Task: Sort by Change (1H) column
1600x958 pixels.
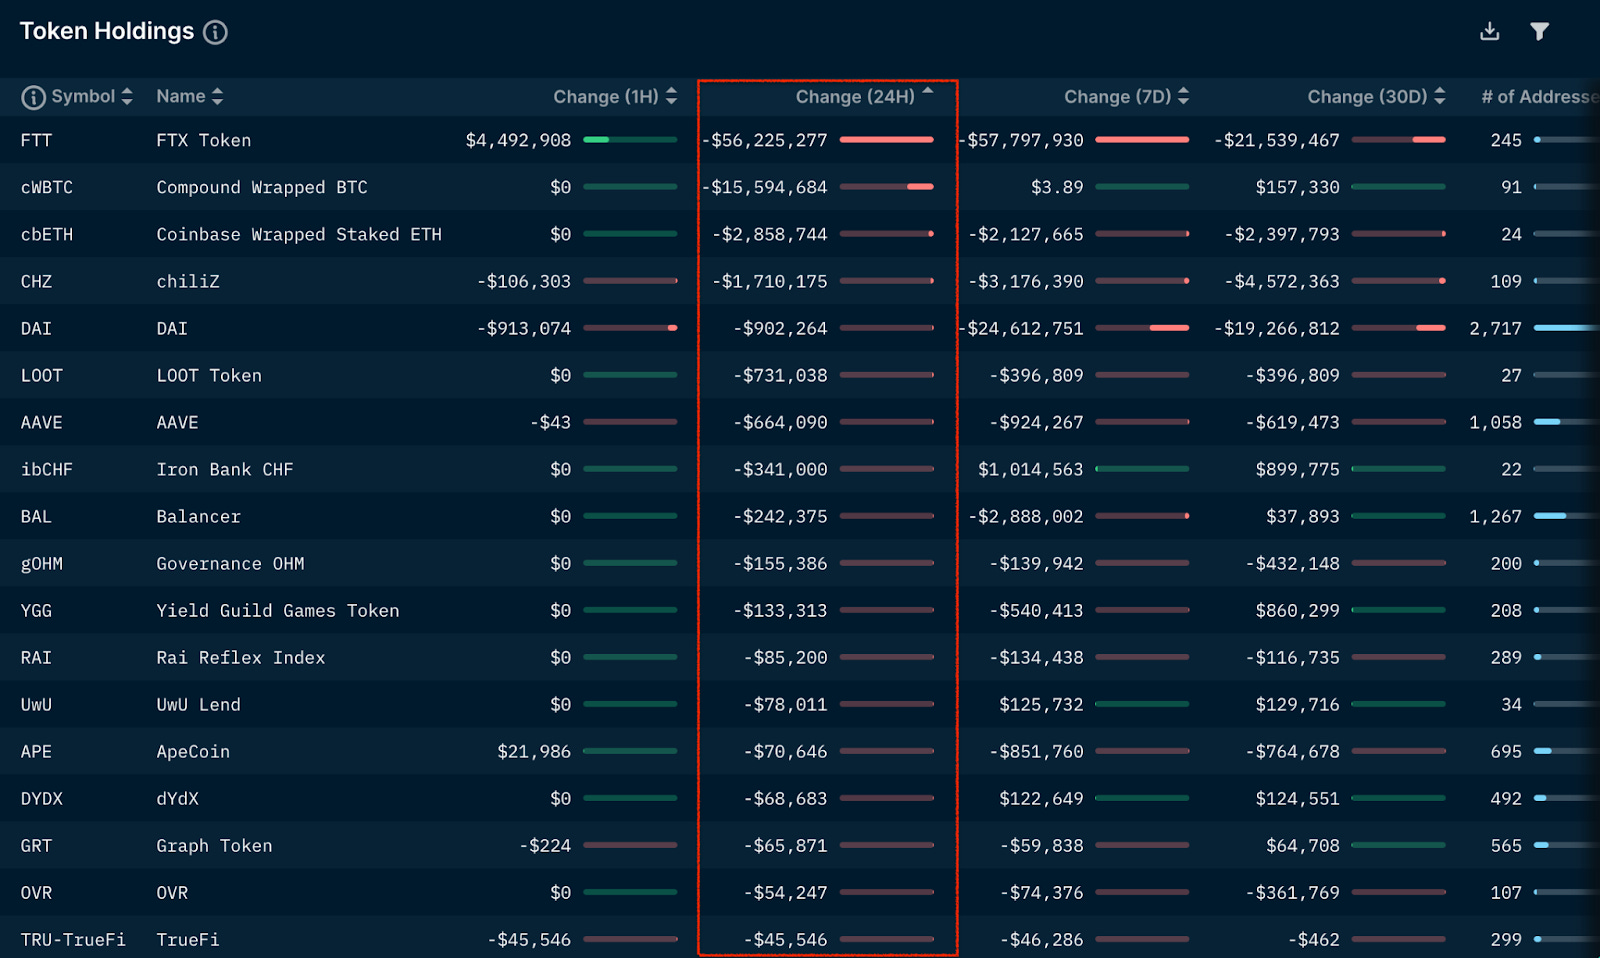Action: tap(615, 96)
